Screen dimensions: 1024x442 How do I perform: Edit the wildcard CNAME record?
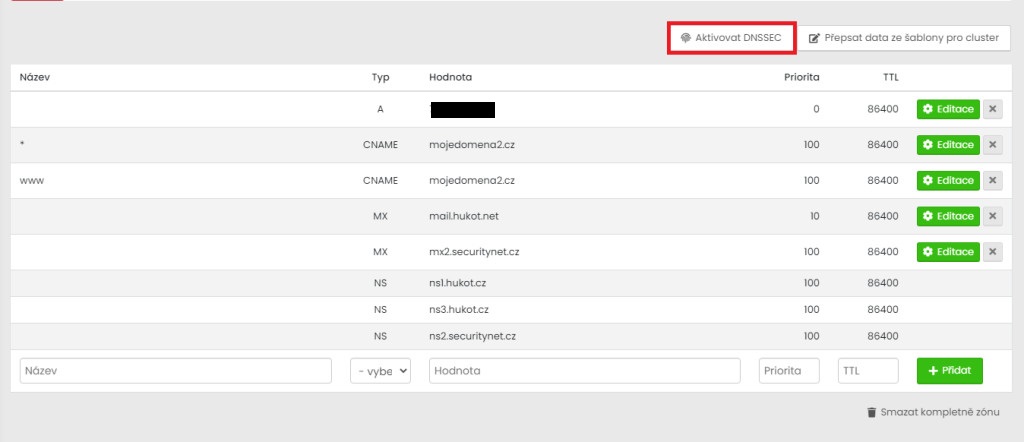point(948,145)
